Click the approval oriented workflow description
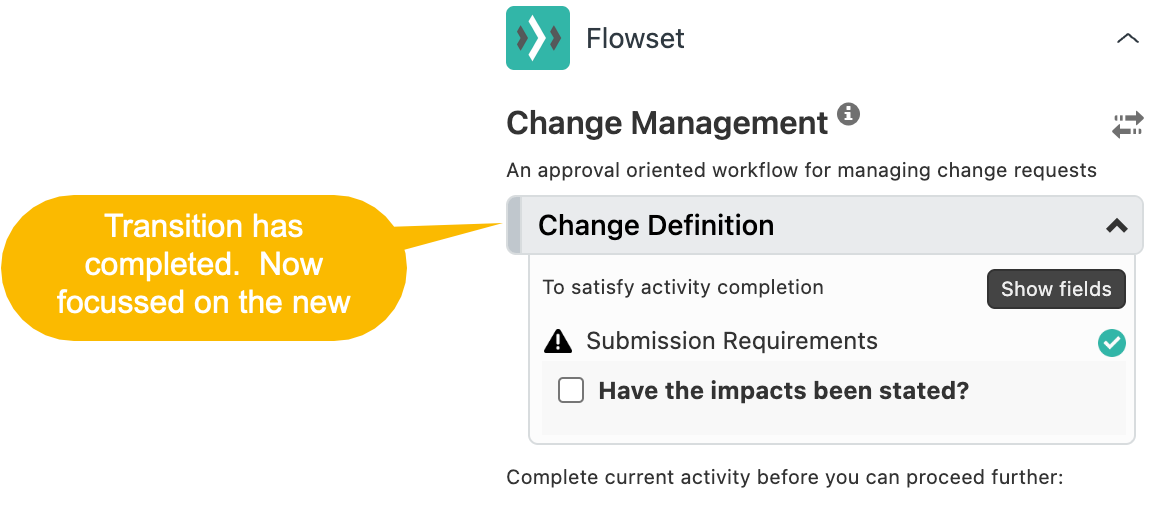 point(801,171)
